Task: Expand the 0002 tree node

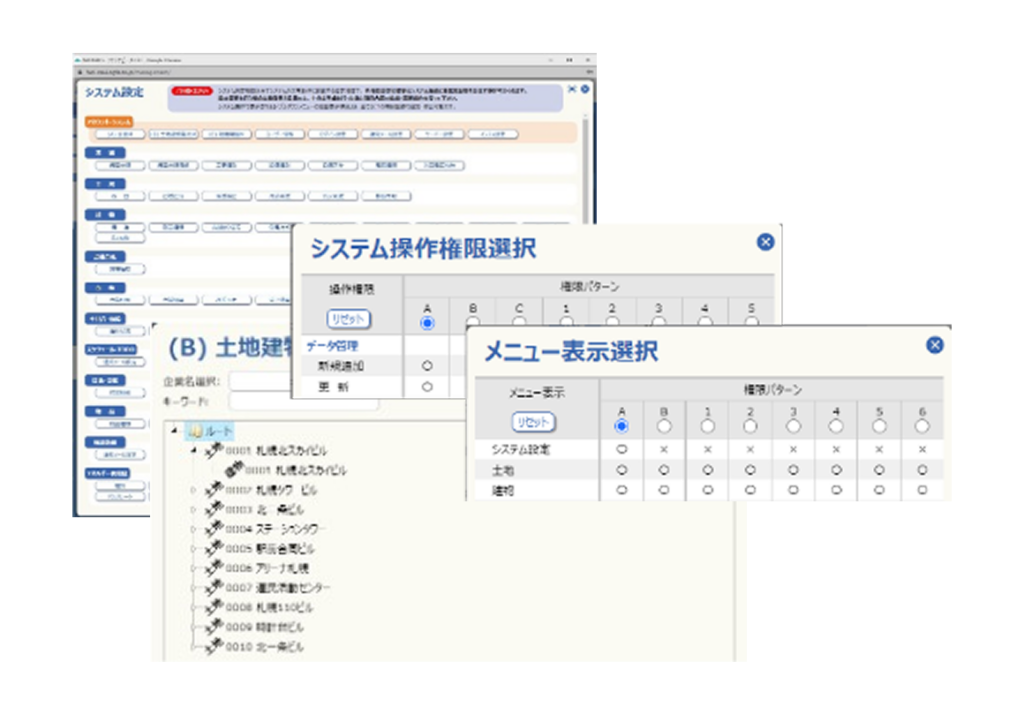Action: (x=193, y=490)
